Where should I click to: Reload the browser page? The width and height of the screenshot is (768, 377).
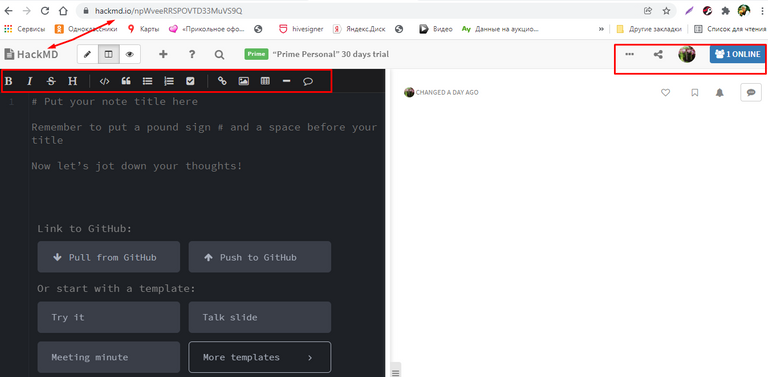pyautogui.click(x=45, y=10)
